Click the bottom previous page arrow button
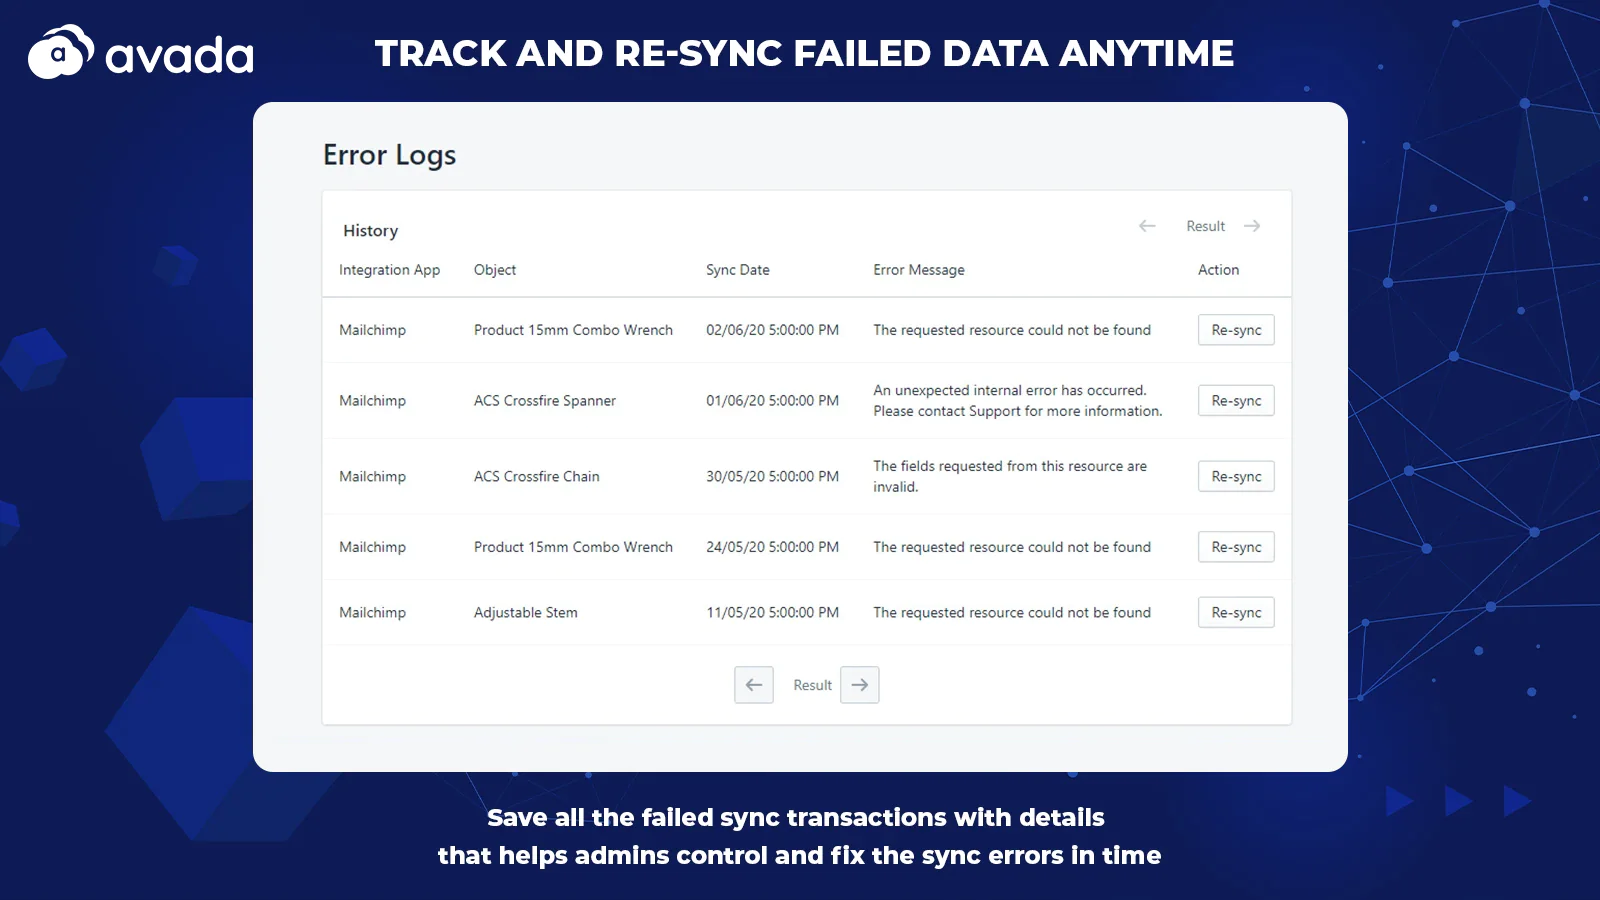 pos(754,685)
